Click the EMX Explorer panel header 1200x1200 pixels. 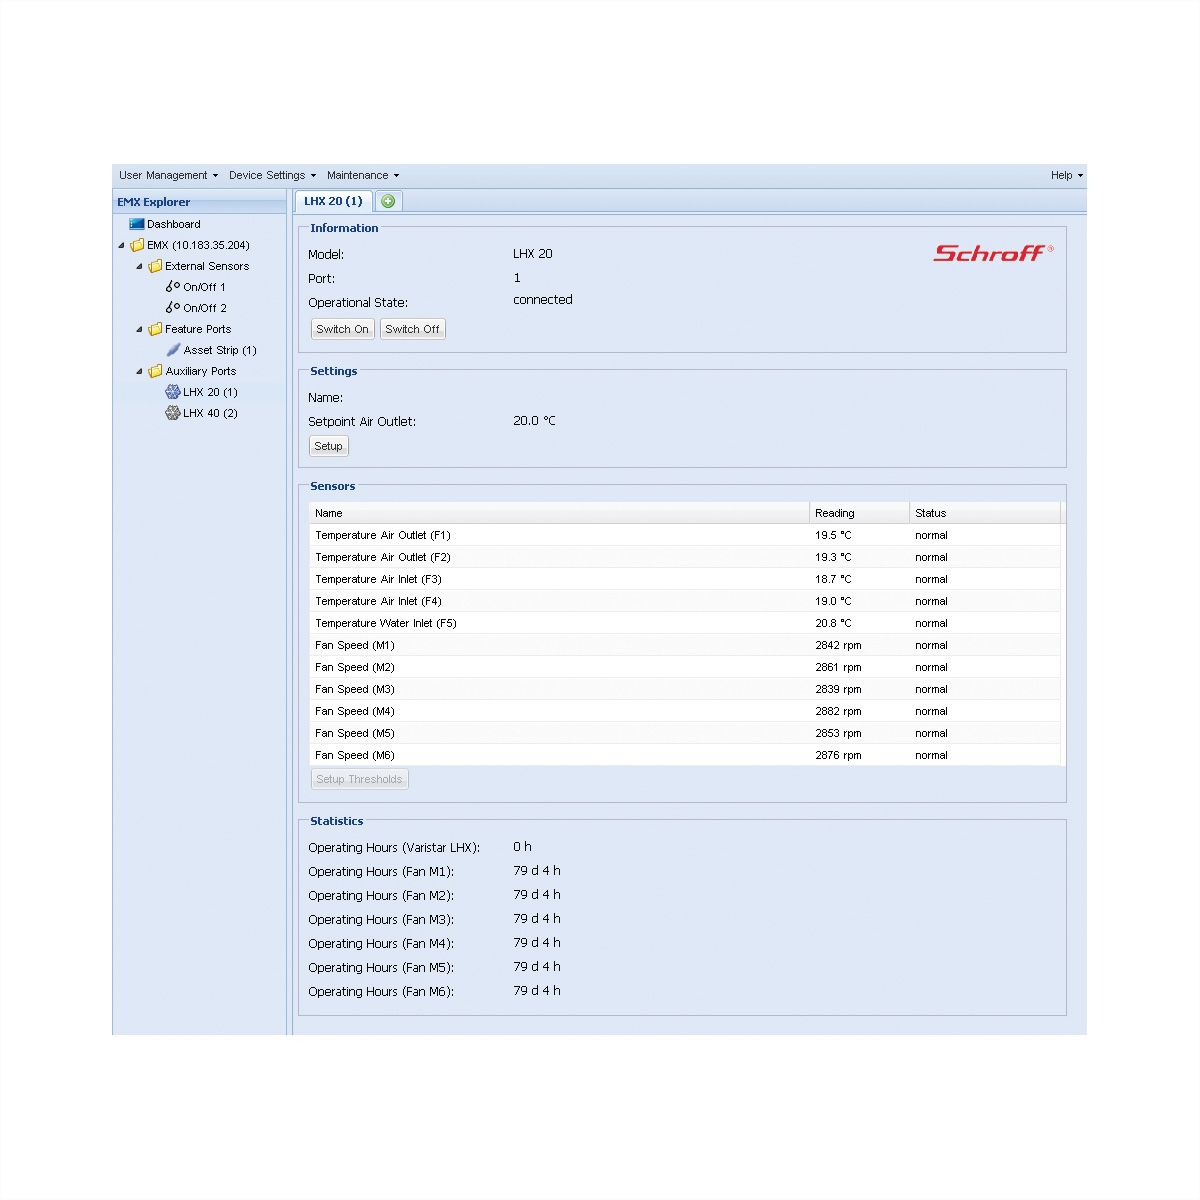[x=200, y=202]
